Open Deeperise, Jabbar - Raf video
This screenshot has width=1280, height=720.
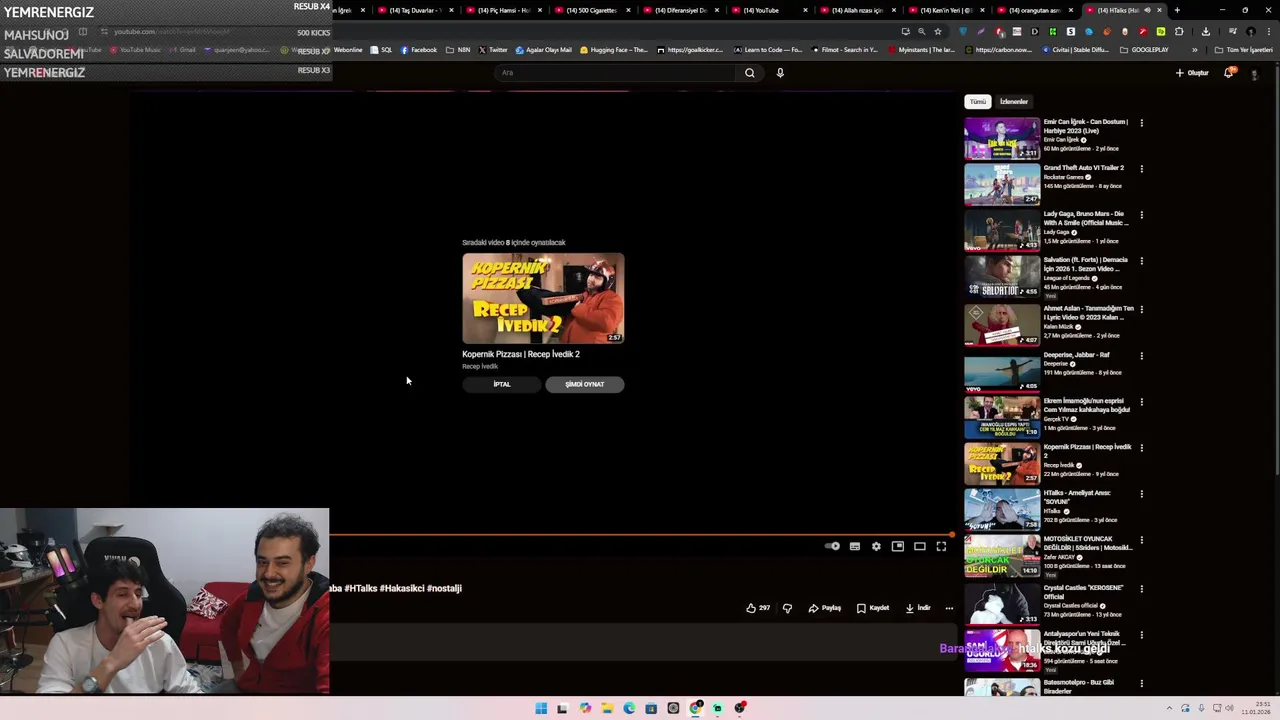[1002, 371]
